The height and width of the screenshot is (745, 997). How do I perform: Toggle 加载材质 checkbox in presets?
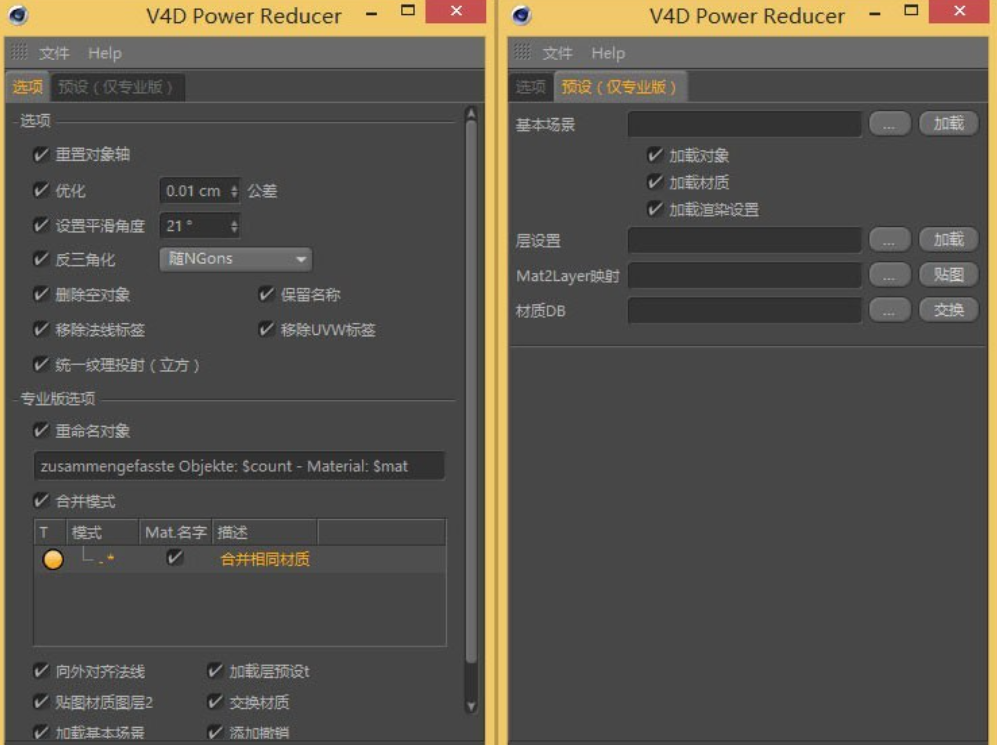655,182
